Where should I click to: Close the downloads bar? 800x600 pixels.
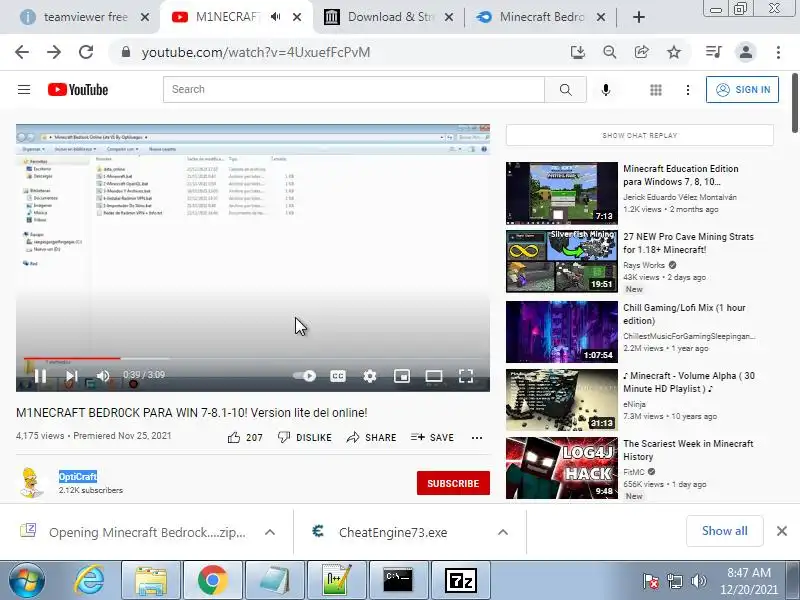[x=782, y=531]
